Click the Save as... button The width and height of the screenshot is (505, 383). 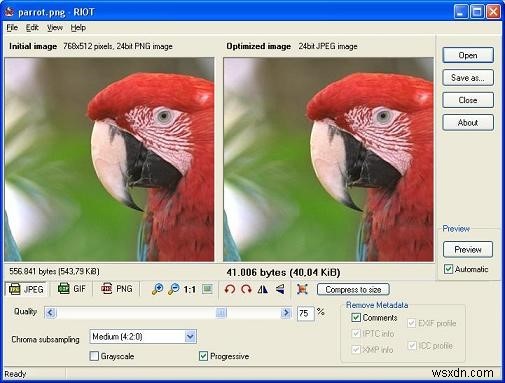(468, 78)
